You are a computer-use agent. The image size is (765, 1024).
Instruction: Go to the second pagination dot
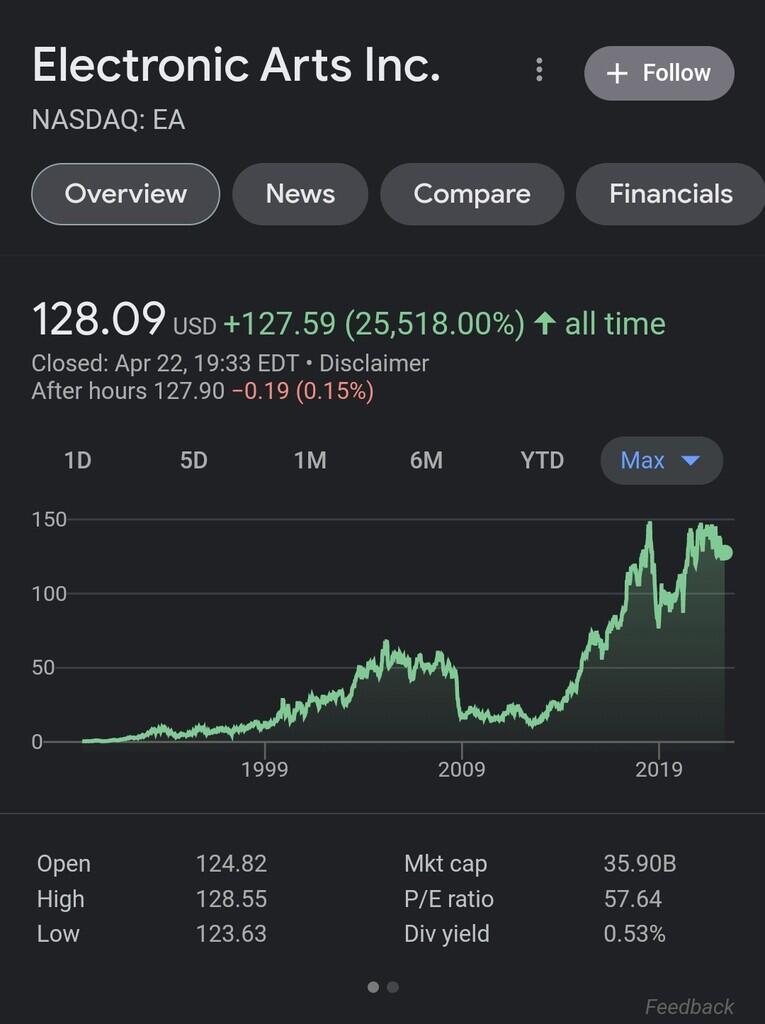tap(393, 987)
